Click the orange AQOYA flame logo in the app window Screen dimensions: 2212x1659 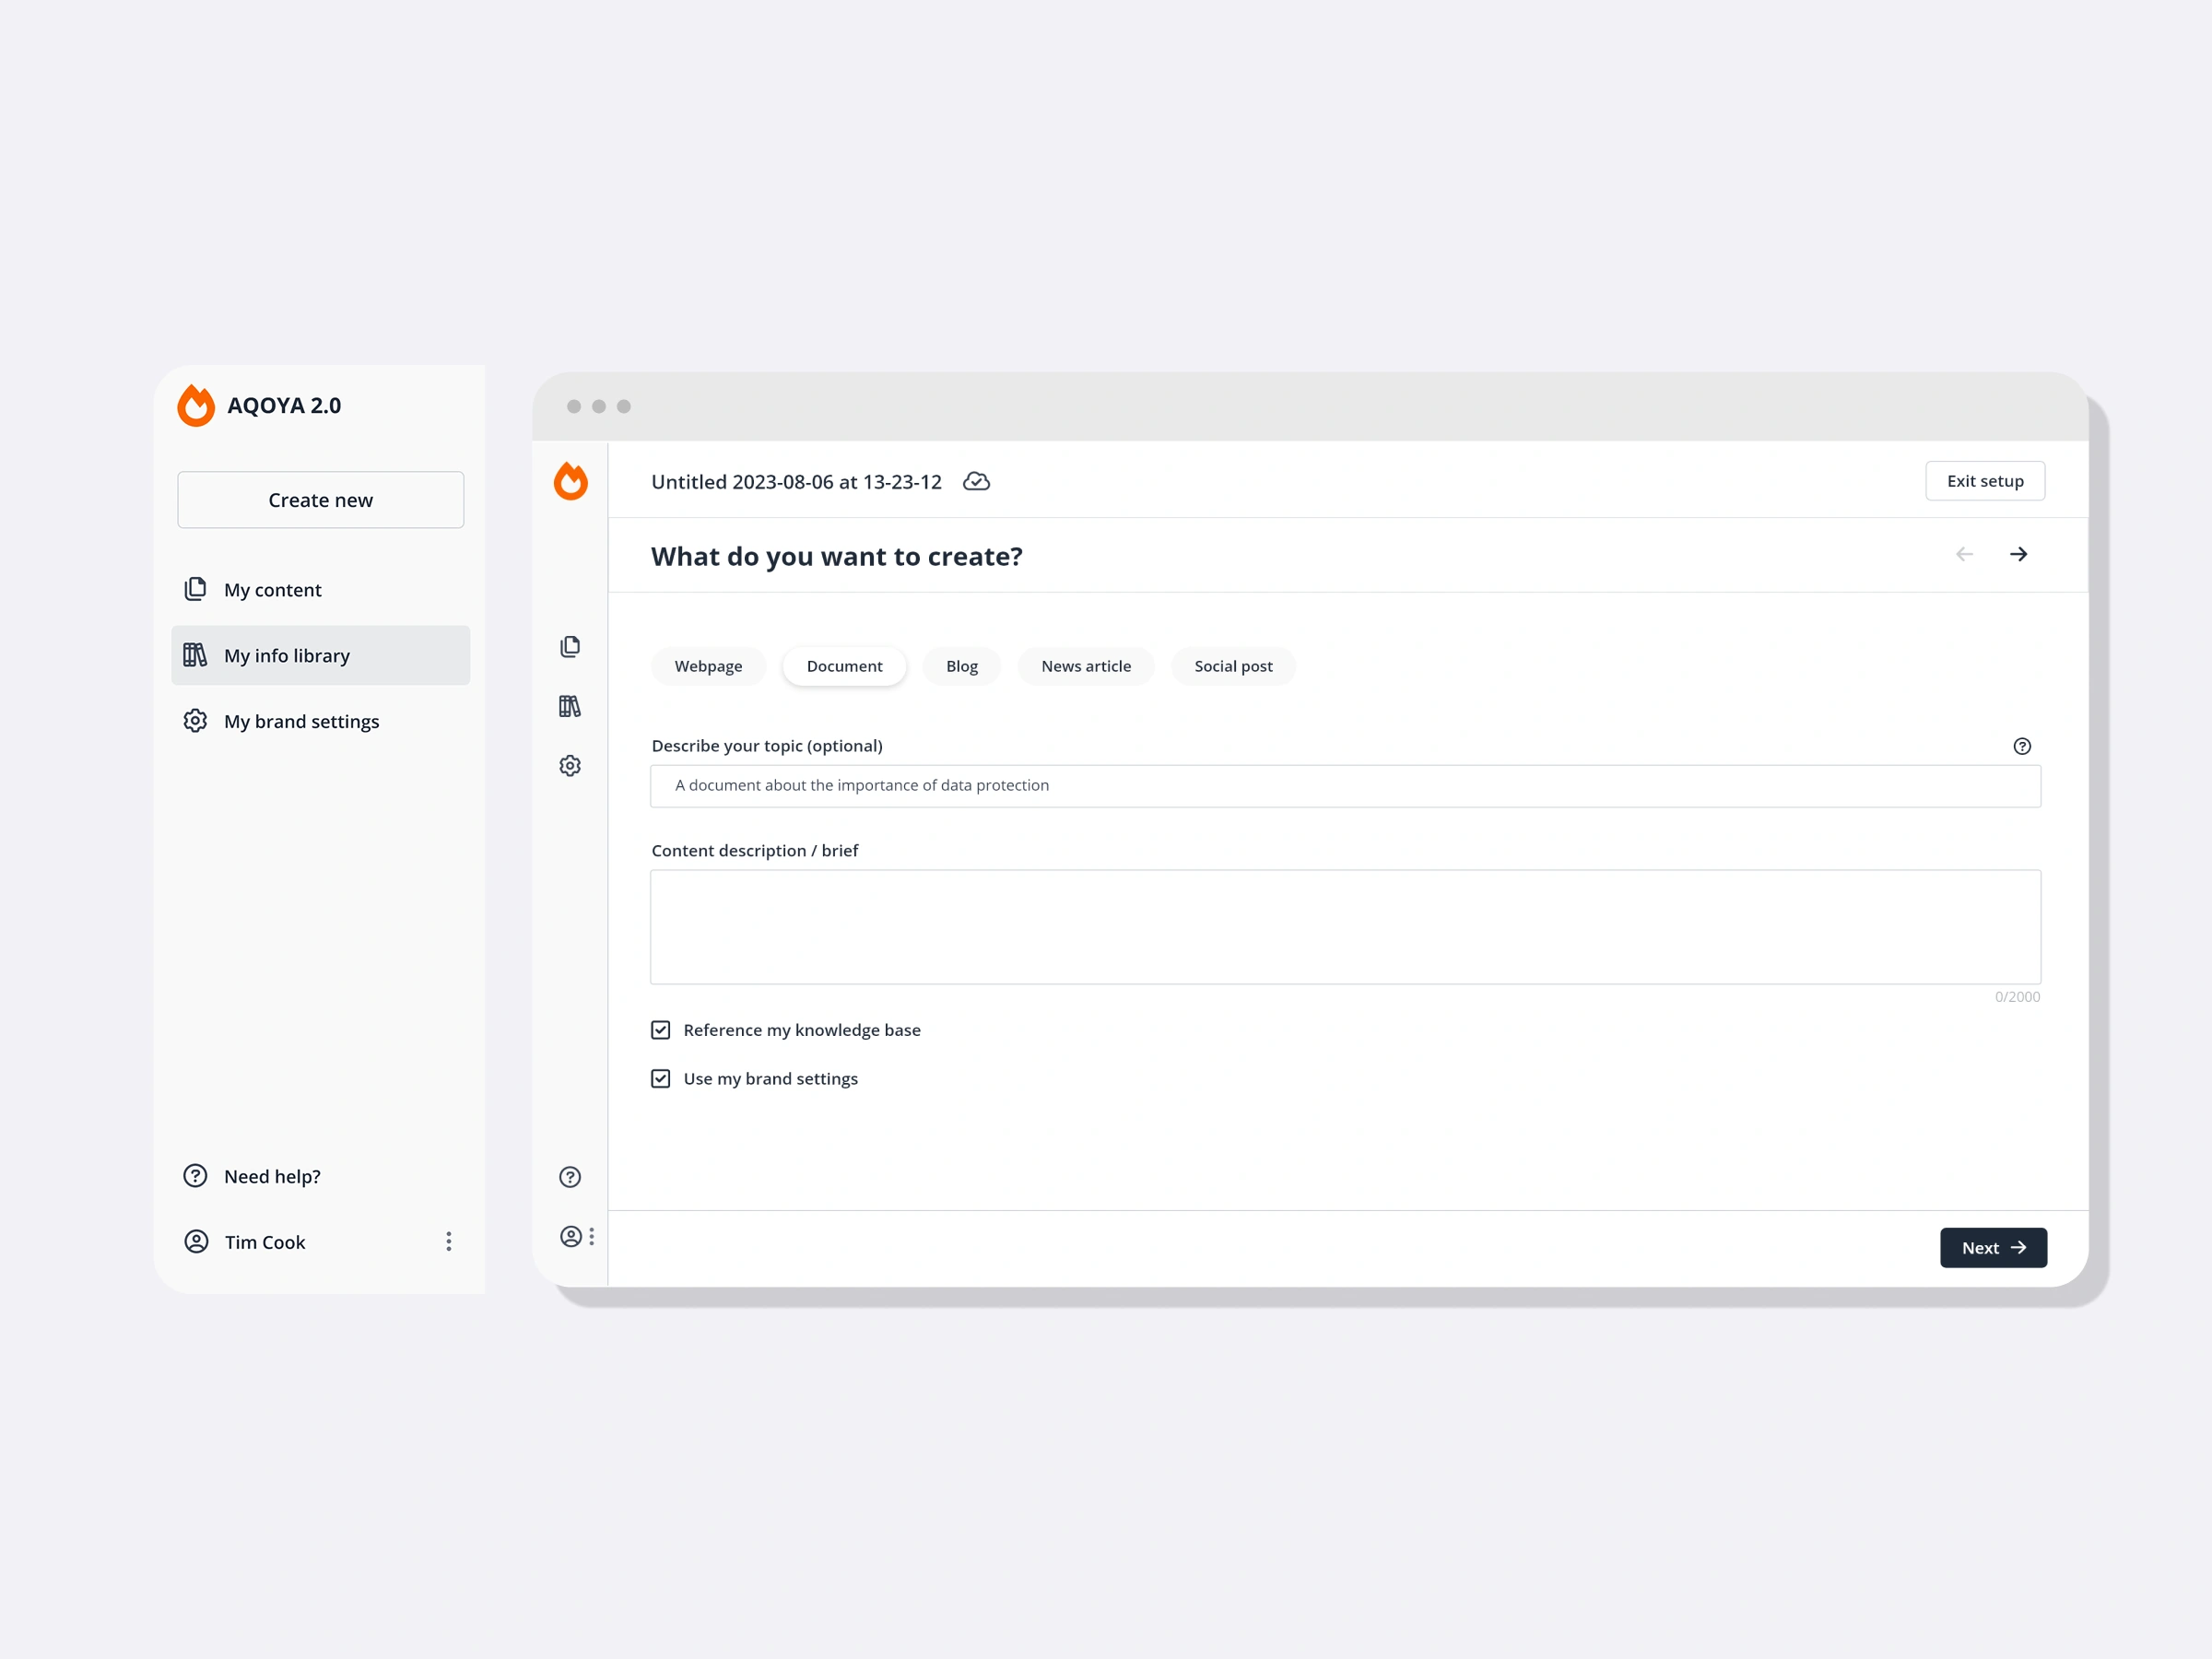click(x=570, y=481)
